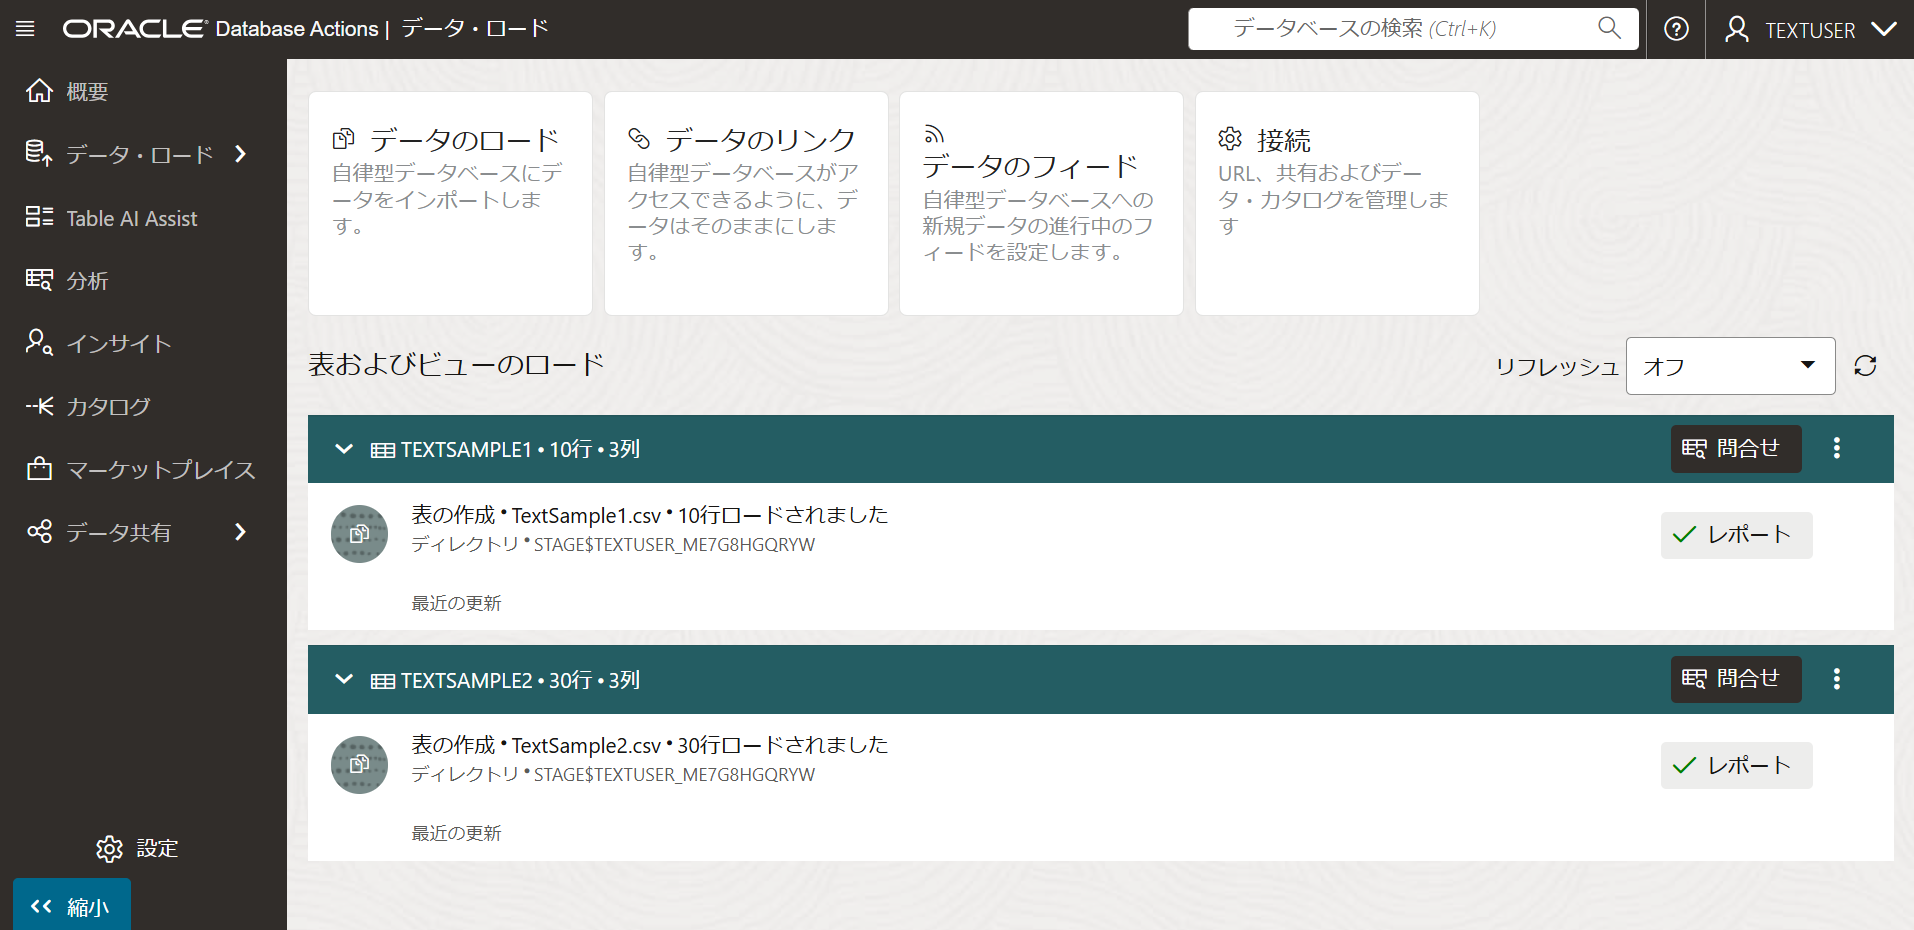
Task: Open the リフレッシュ オフ dropdown
Action: coord(1730,365)
